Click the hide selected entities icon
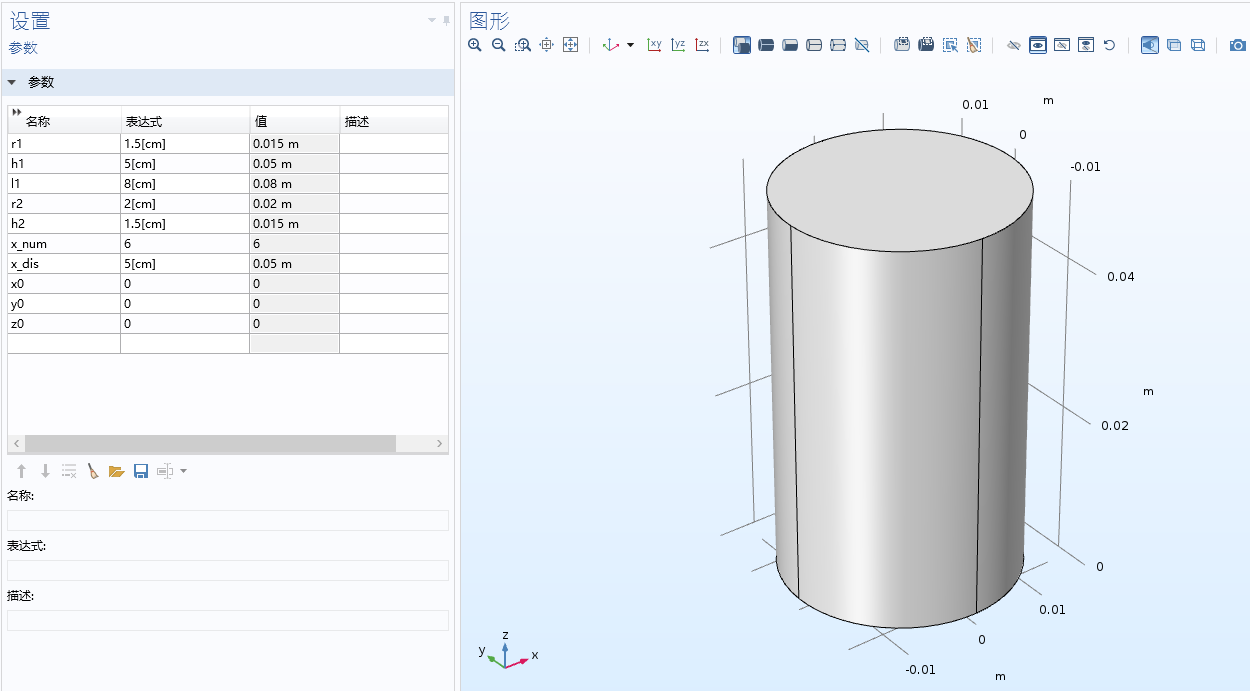 [x=1014, y=45]
